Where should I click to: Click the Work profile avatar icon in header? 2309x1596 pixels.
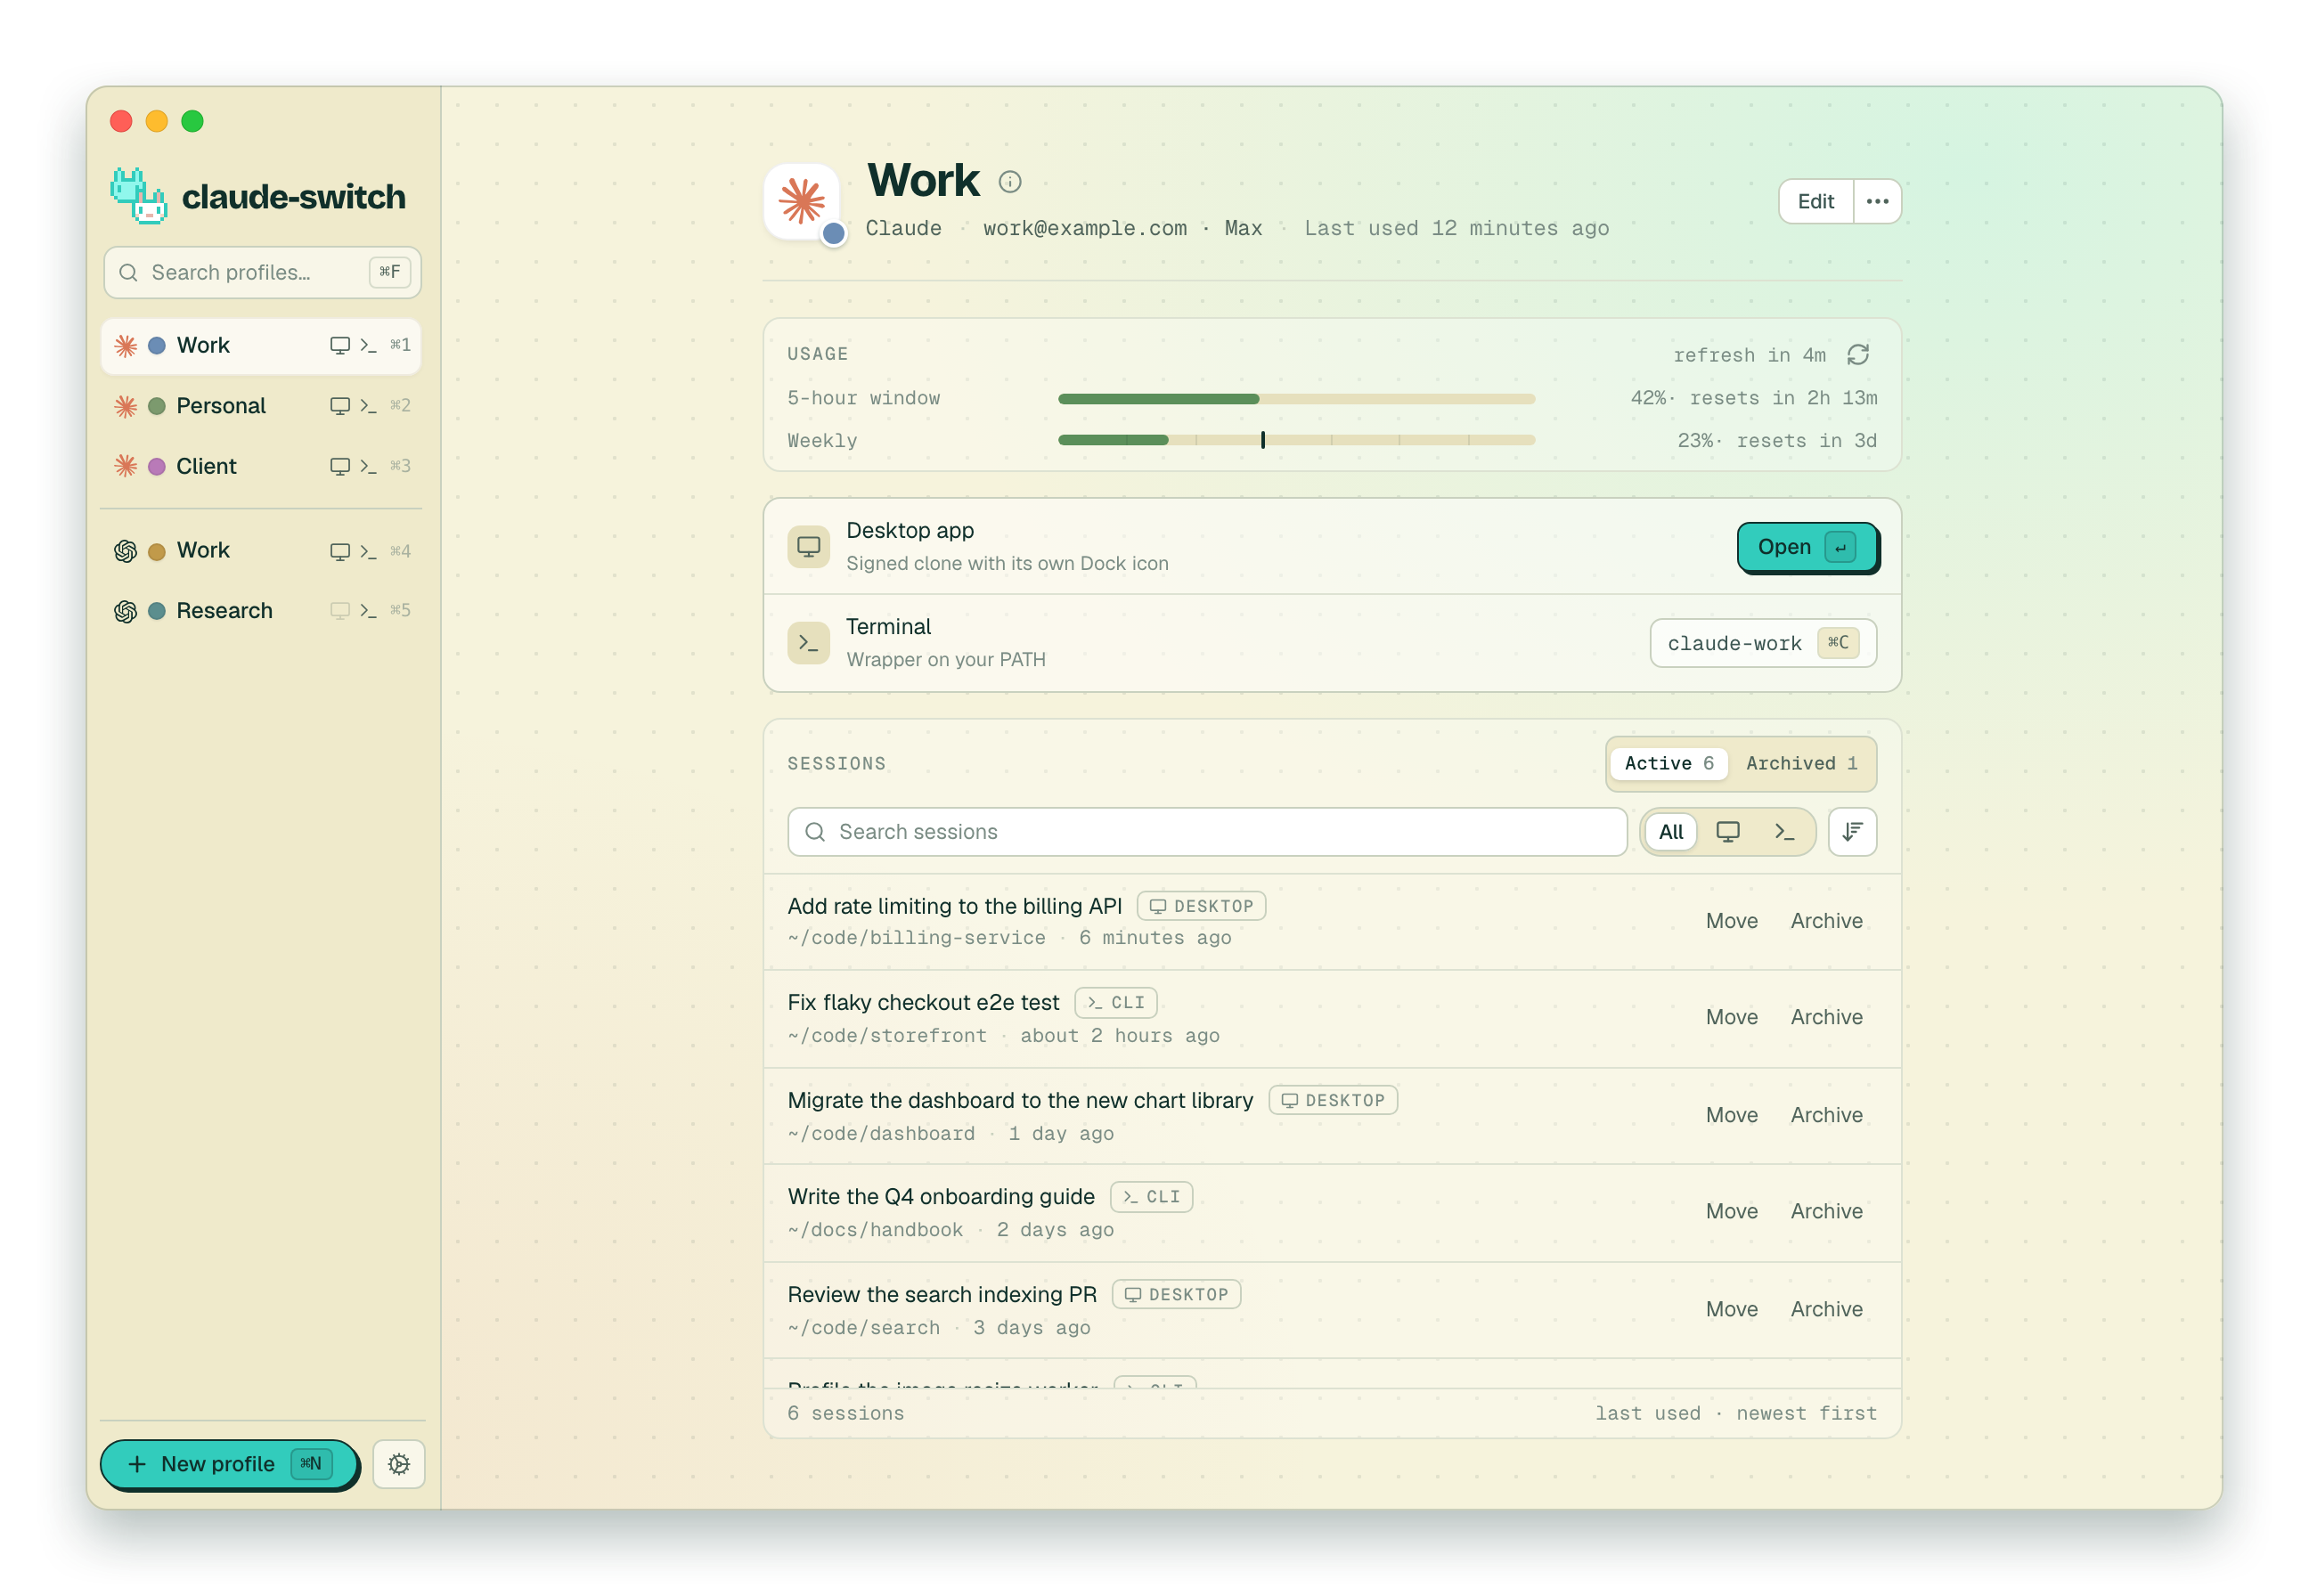point(802,201)
